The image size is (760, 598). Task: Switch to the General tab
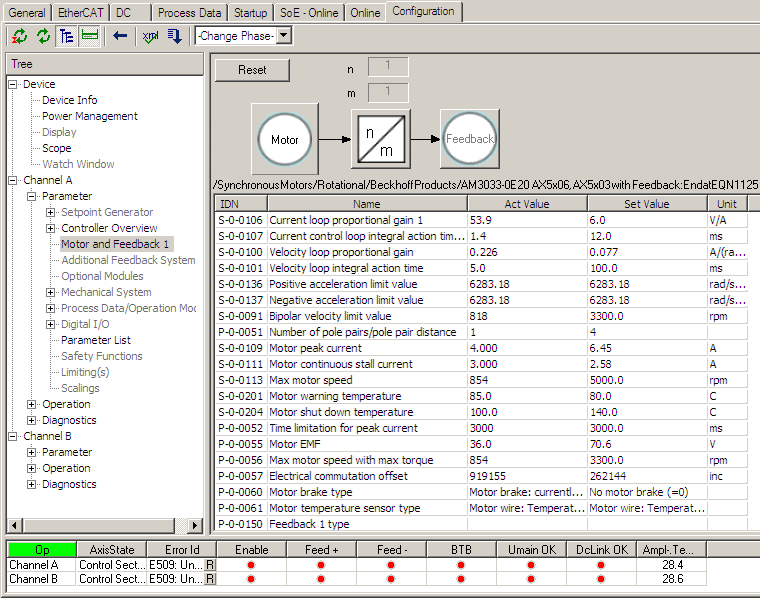[x=27, y=13]
